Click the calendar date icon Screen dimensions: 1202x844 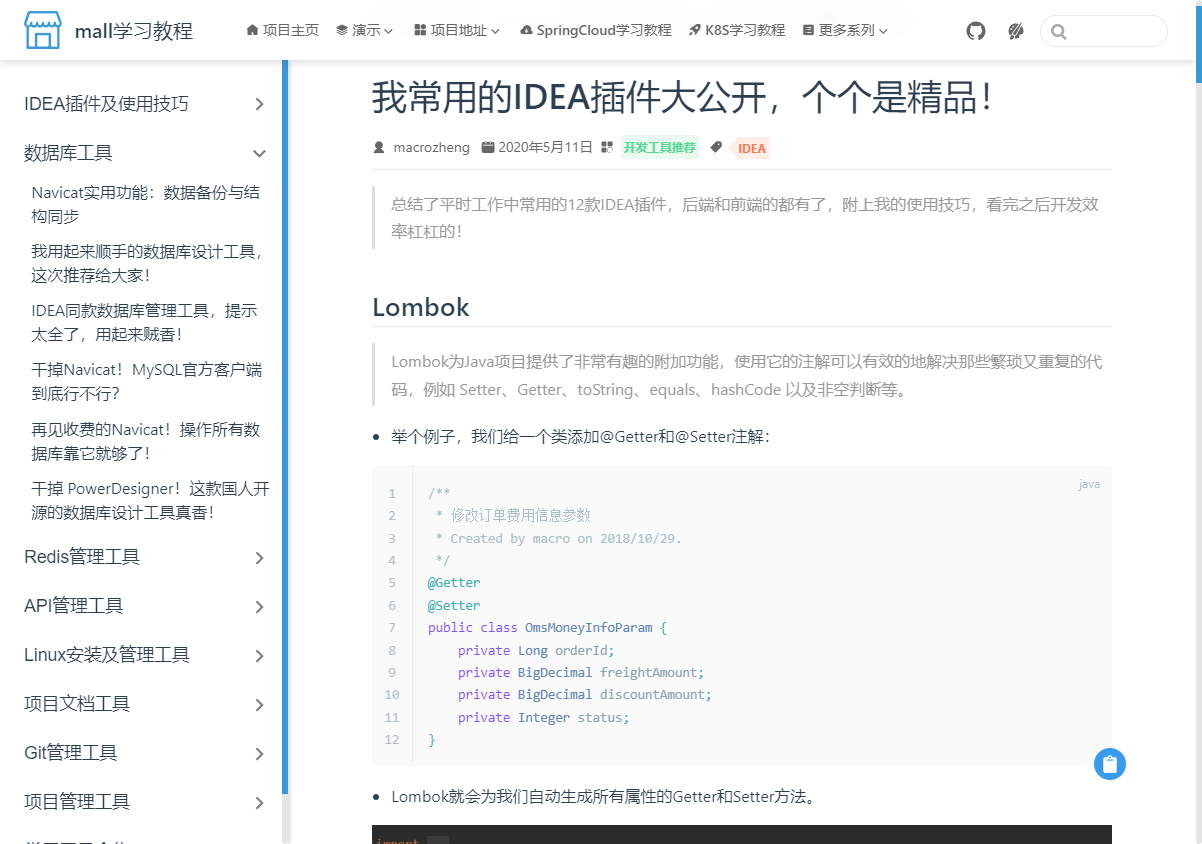(x=488, y=148)
